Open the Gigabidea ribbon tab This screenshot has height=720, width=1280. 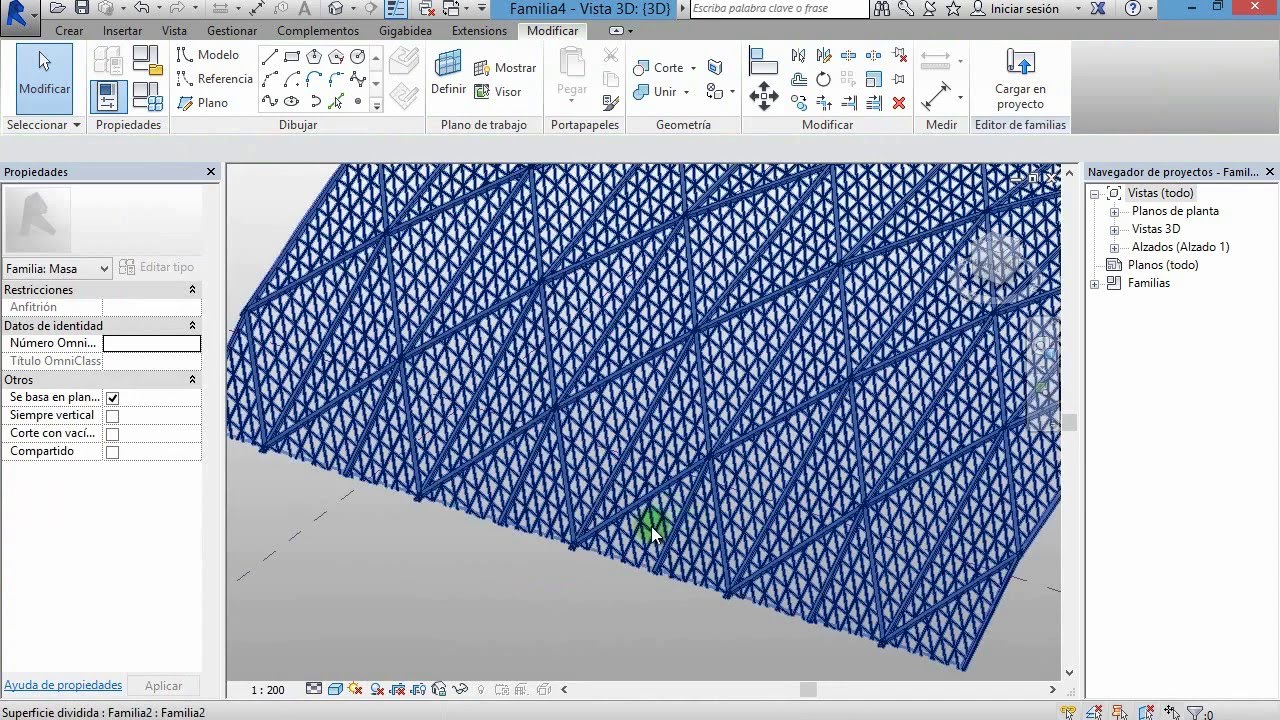coord(405,31)
